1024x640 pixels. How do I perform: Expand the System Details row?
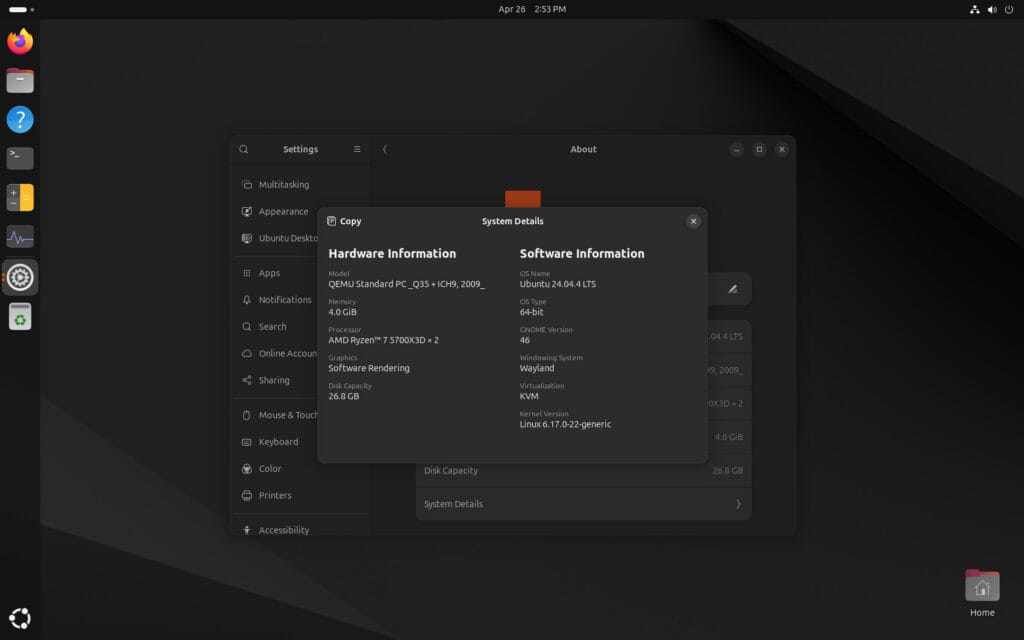coord(583,503)
